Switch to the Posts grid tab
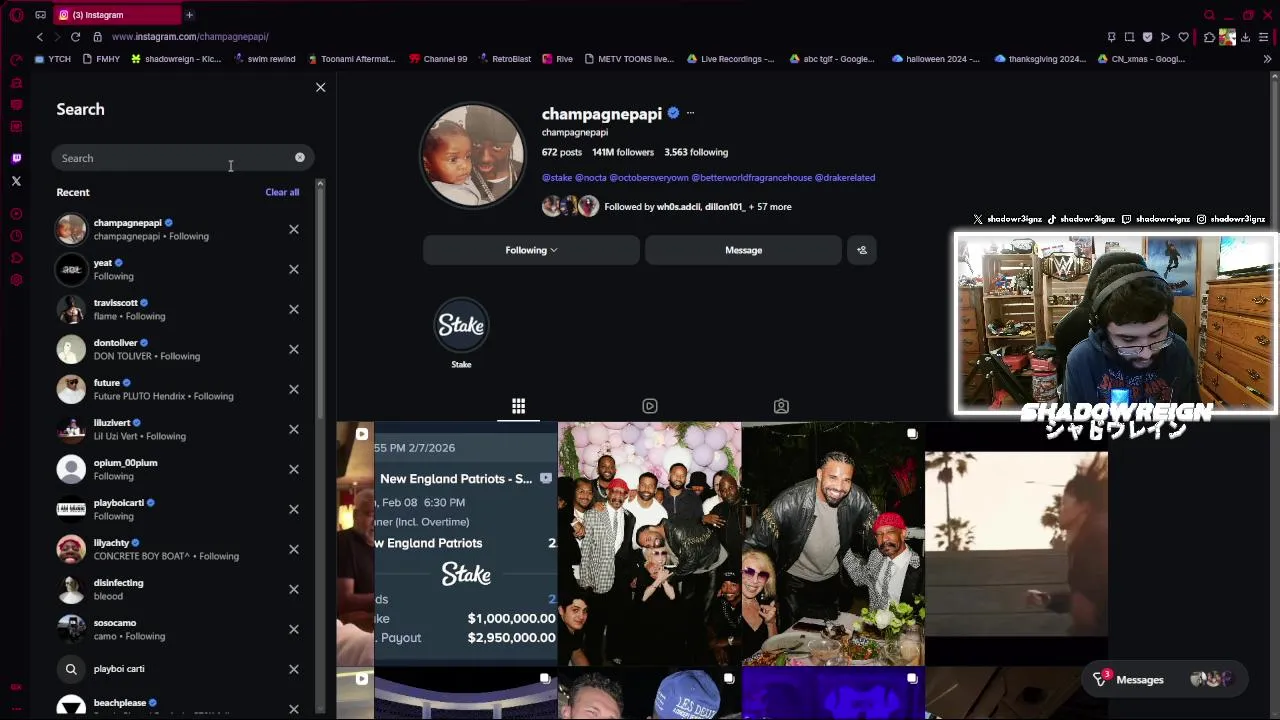1280x720 pixels. 518,406
